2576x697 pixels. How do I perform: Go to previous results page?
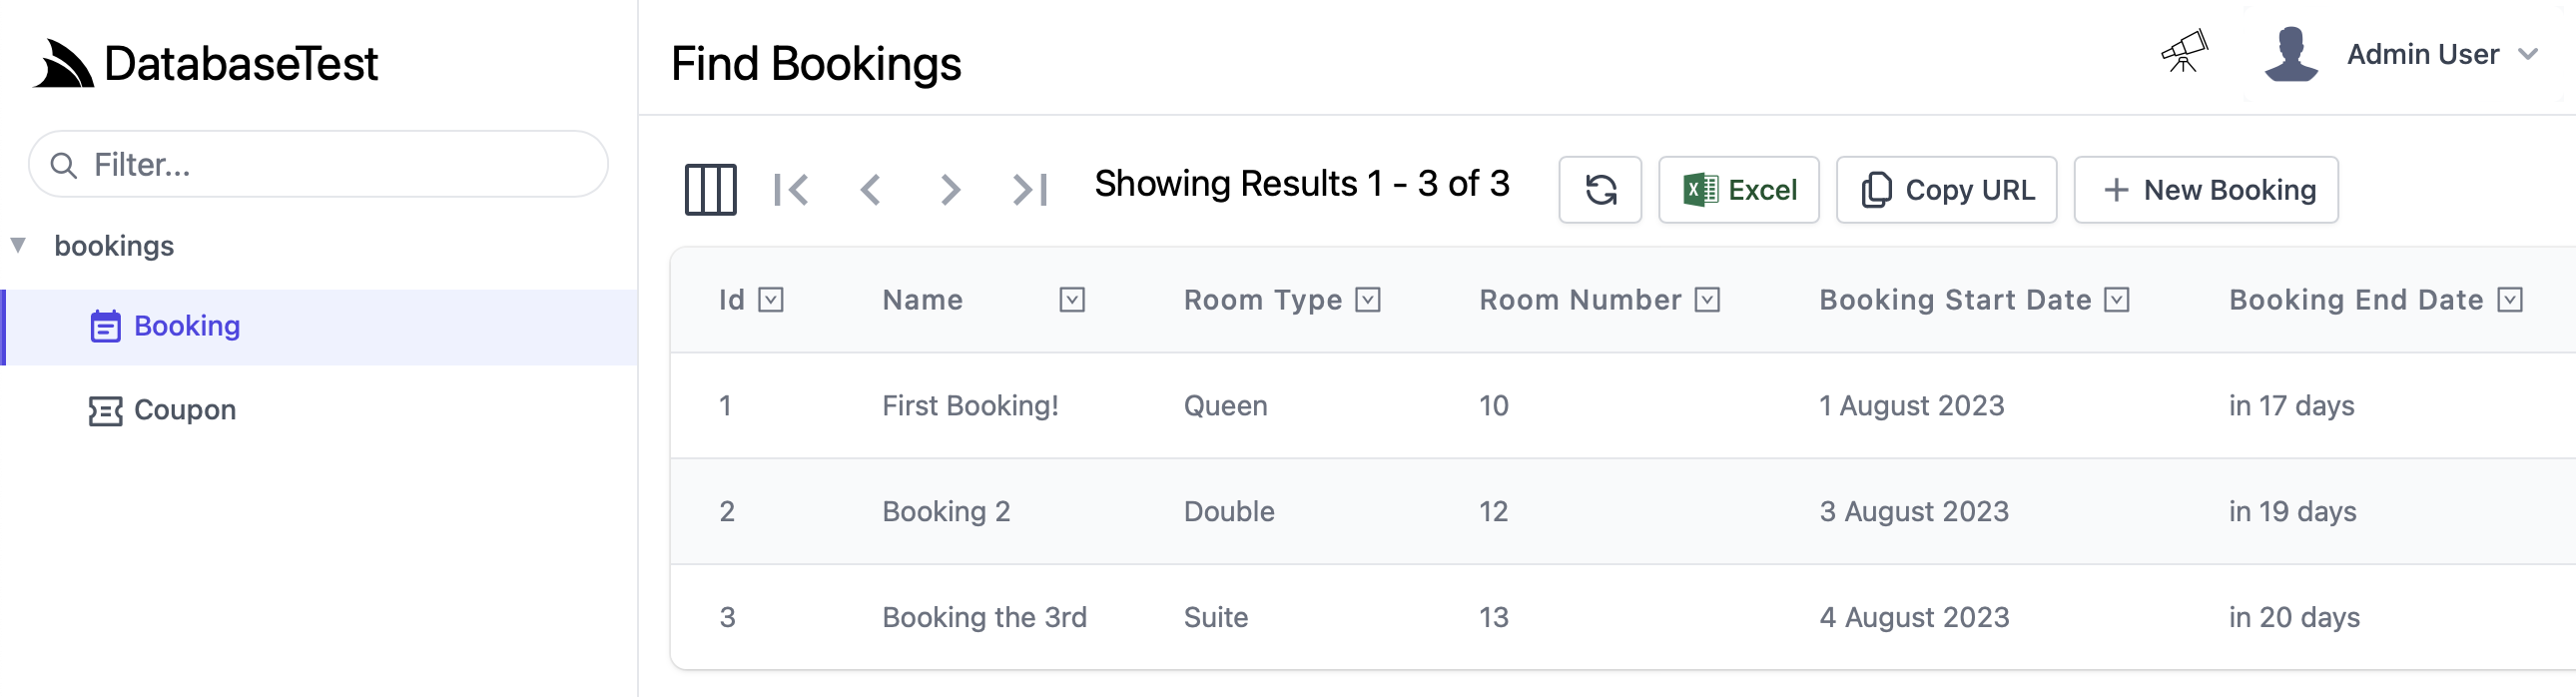click(x=870, y=190)
